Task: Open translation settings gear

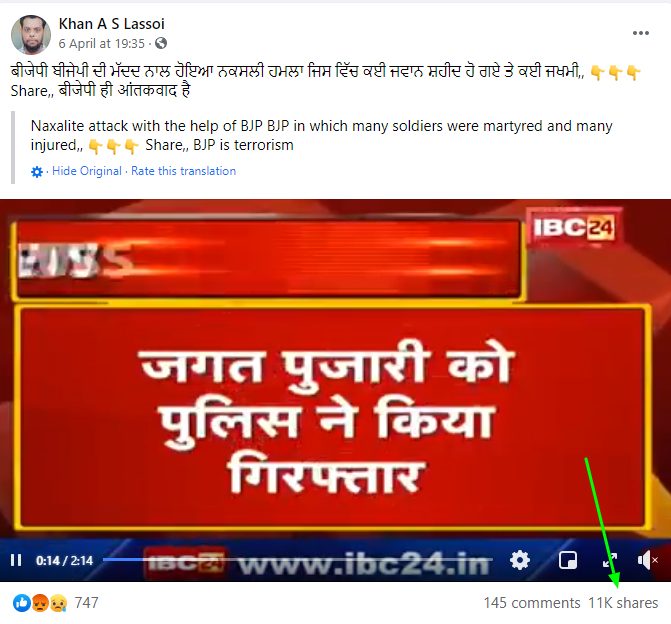Action: point(37,172)
